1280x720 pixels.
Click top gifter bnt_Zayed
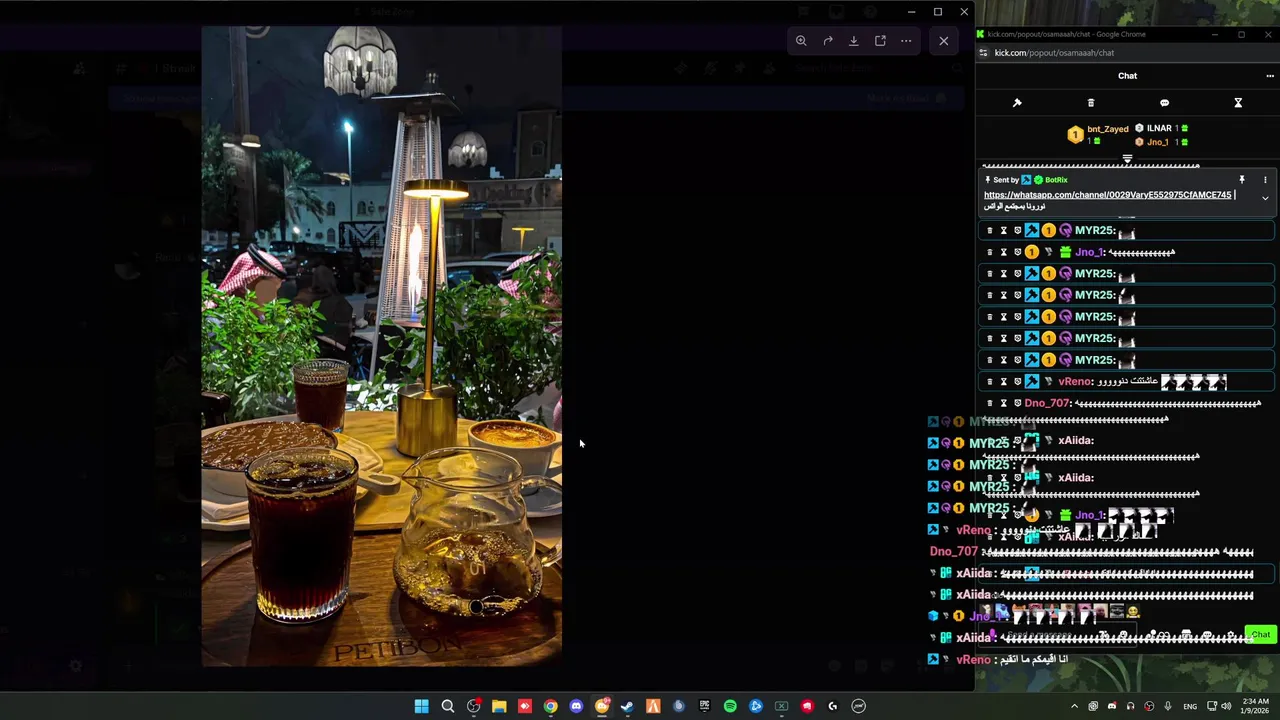coord(1108,129)
